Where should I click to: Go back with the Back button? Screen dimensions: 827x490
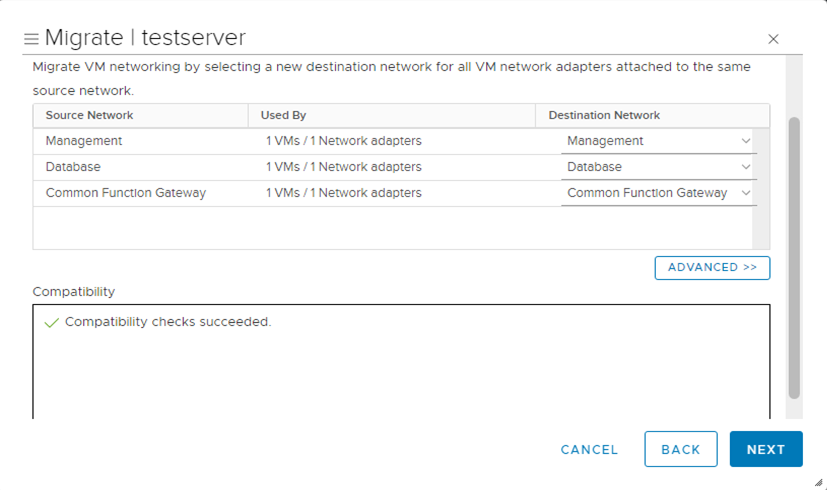(680, 449)
